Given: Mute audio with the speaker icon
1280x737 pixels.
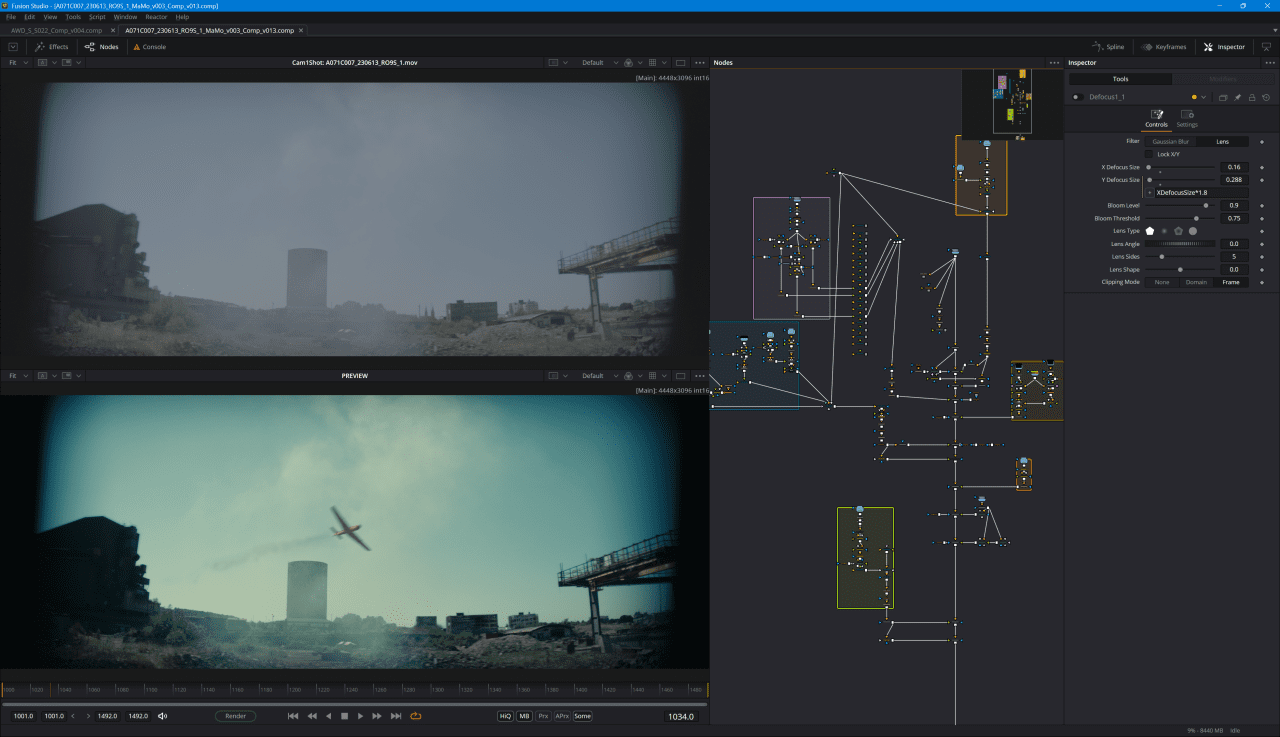Looking at the screenshot, I should pyautogui.click(x=163, y=716).
